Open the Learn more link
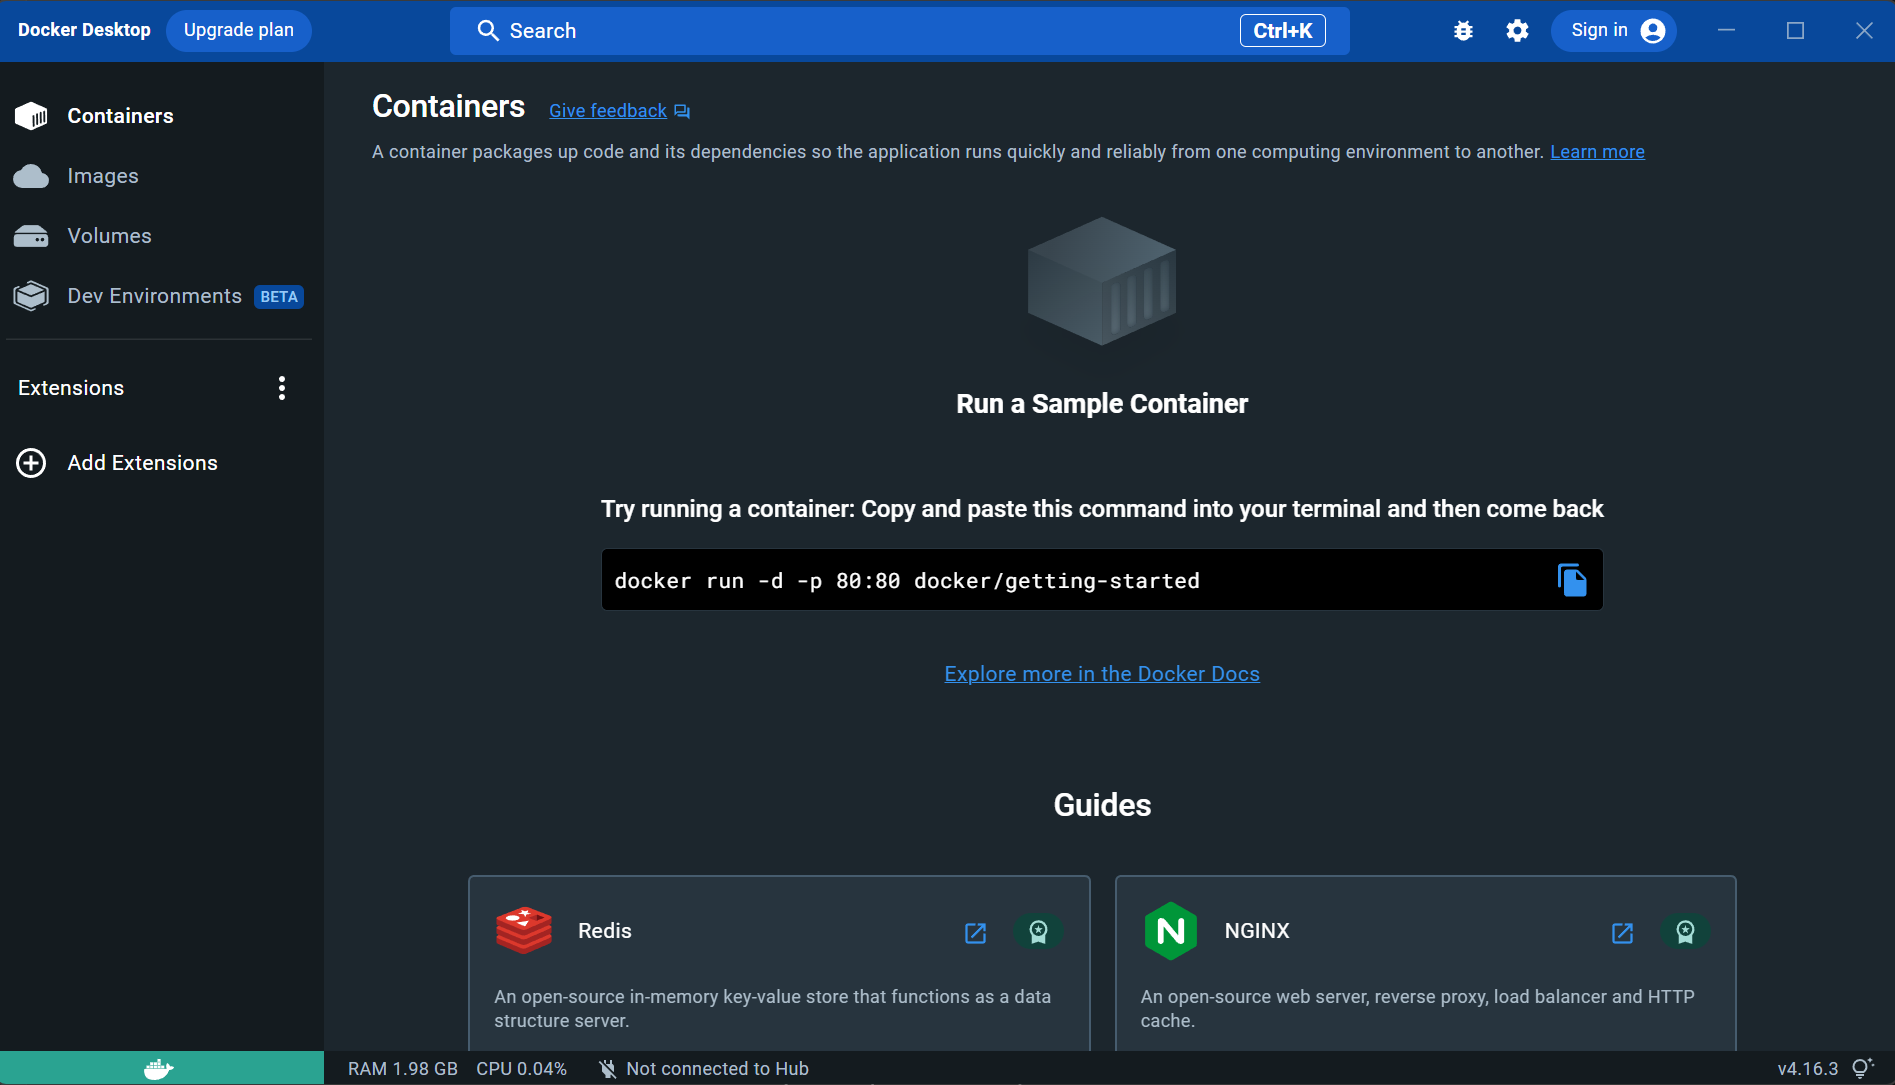This screenshot has width=1895, height=1085. [1597, 152]
